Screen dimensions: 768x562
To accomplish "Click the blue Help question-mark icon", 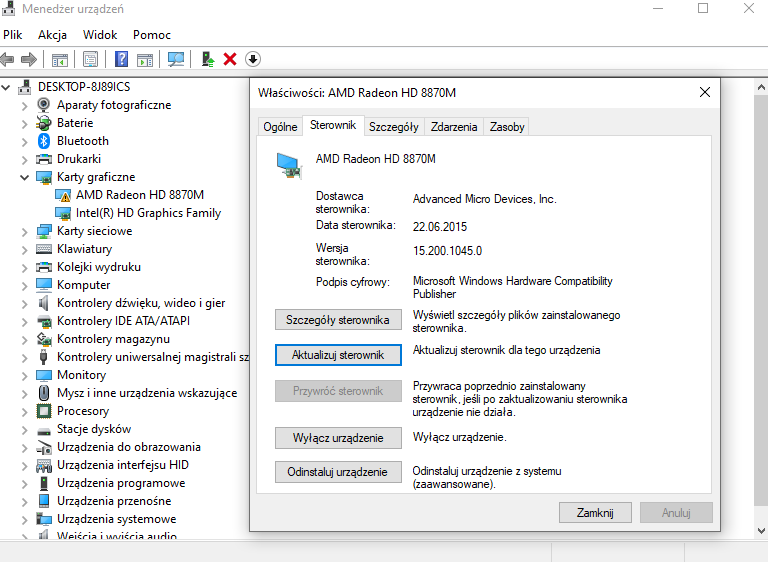I will pos(121,59).
